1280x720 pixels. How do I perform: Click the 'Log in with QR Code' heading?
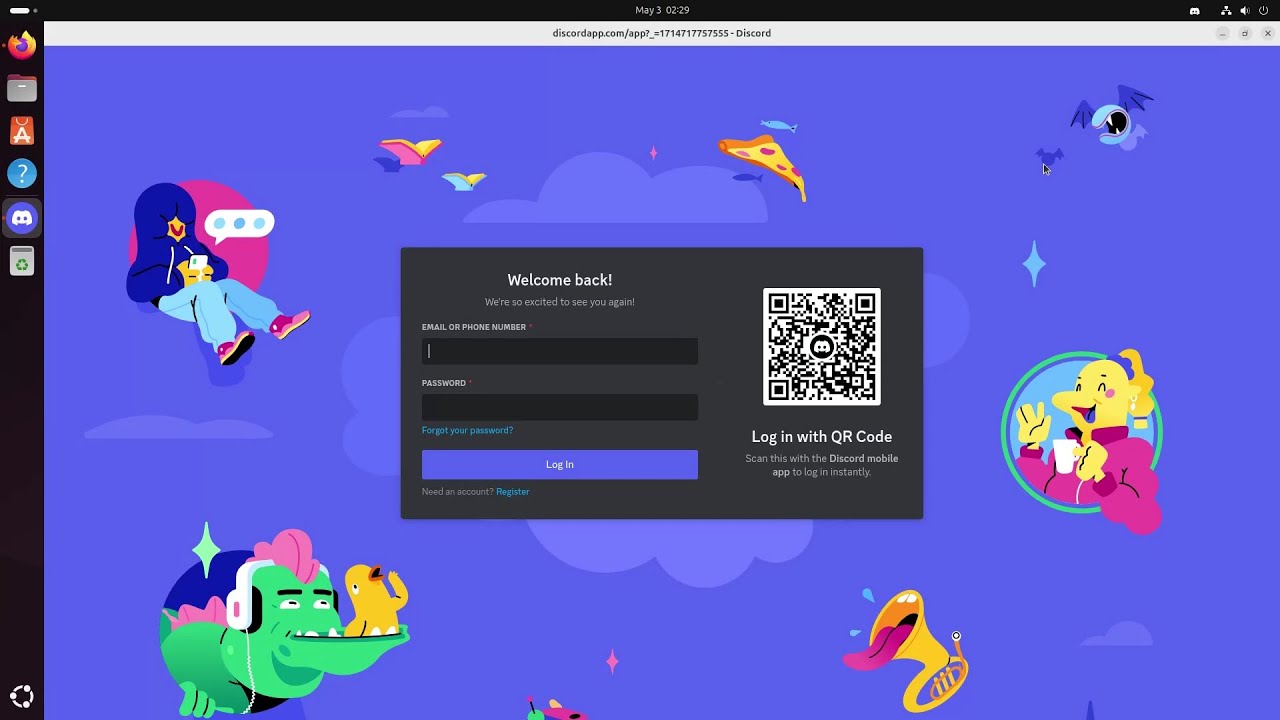(x=822, y=437)
